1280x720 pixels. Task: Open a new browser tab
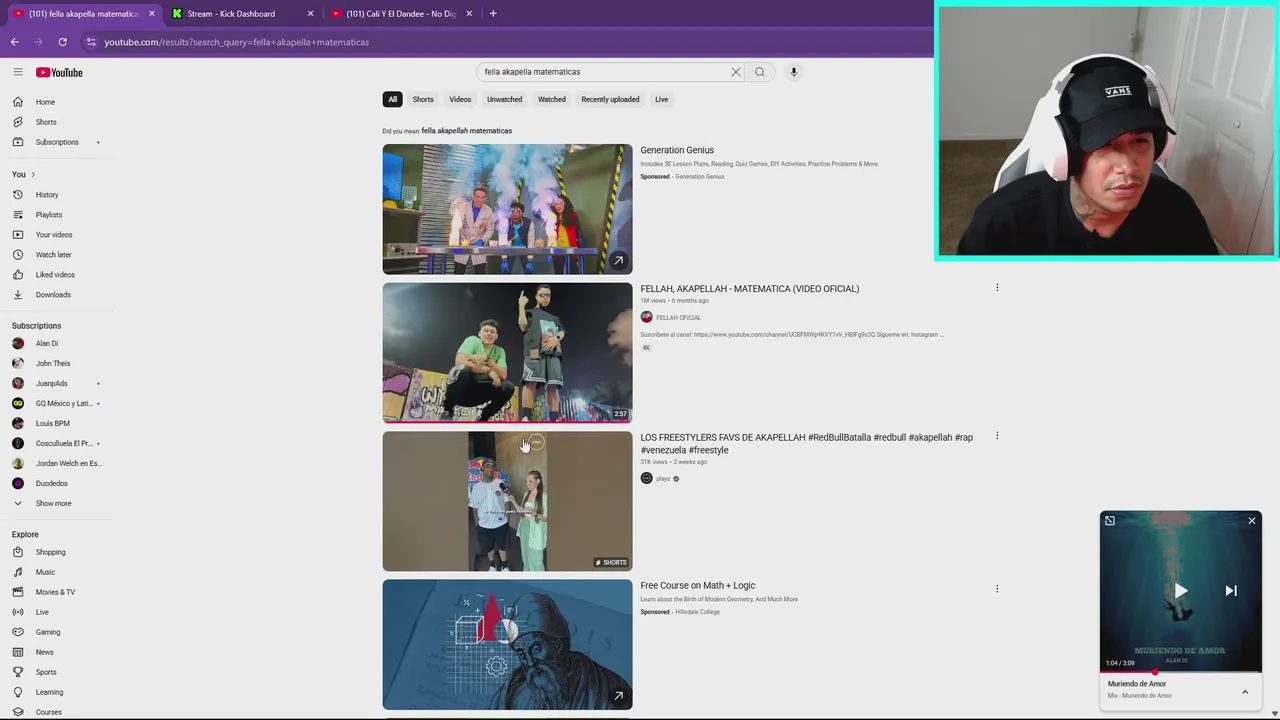click(x=493, y=14)
